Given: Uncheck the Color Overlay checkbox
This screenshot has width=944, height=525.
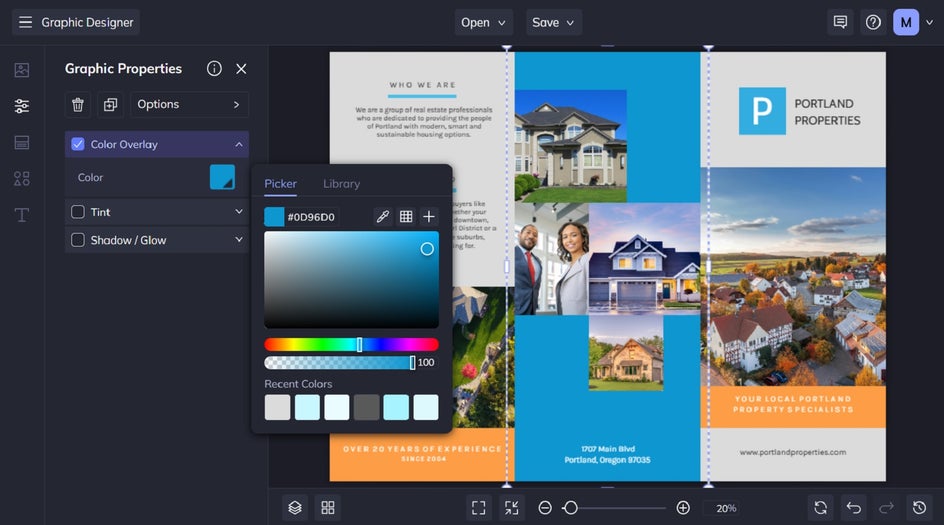Looking at the screenshot, I should point(78,144).
